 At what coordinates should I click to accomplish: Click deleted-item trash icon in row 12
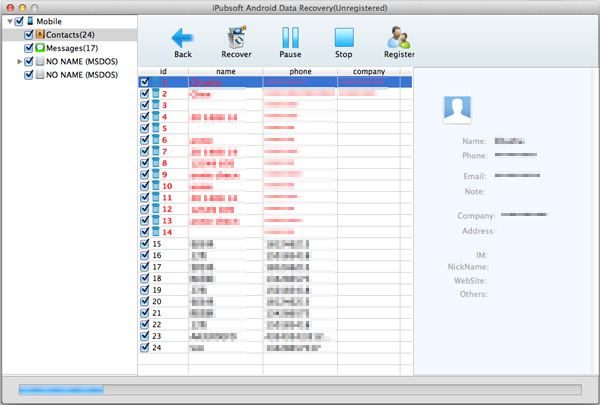coord(155,209)
